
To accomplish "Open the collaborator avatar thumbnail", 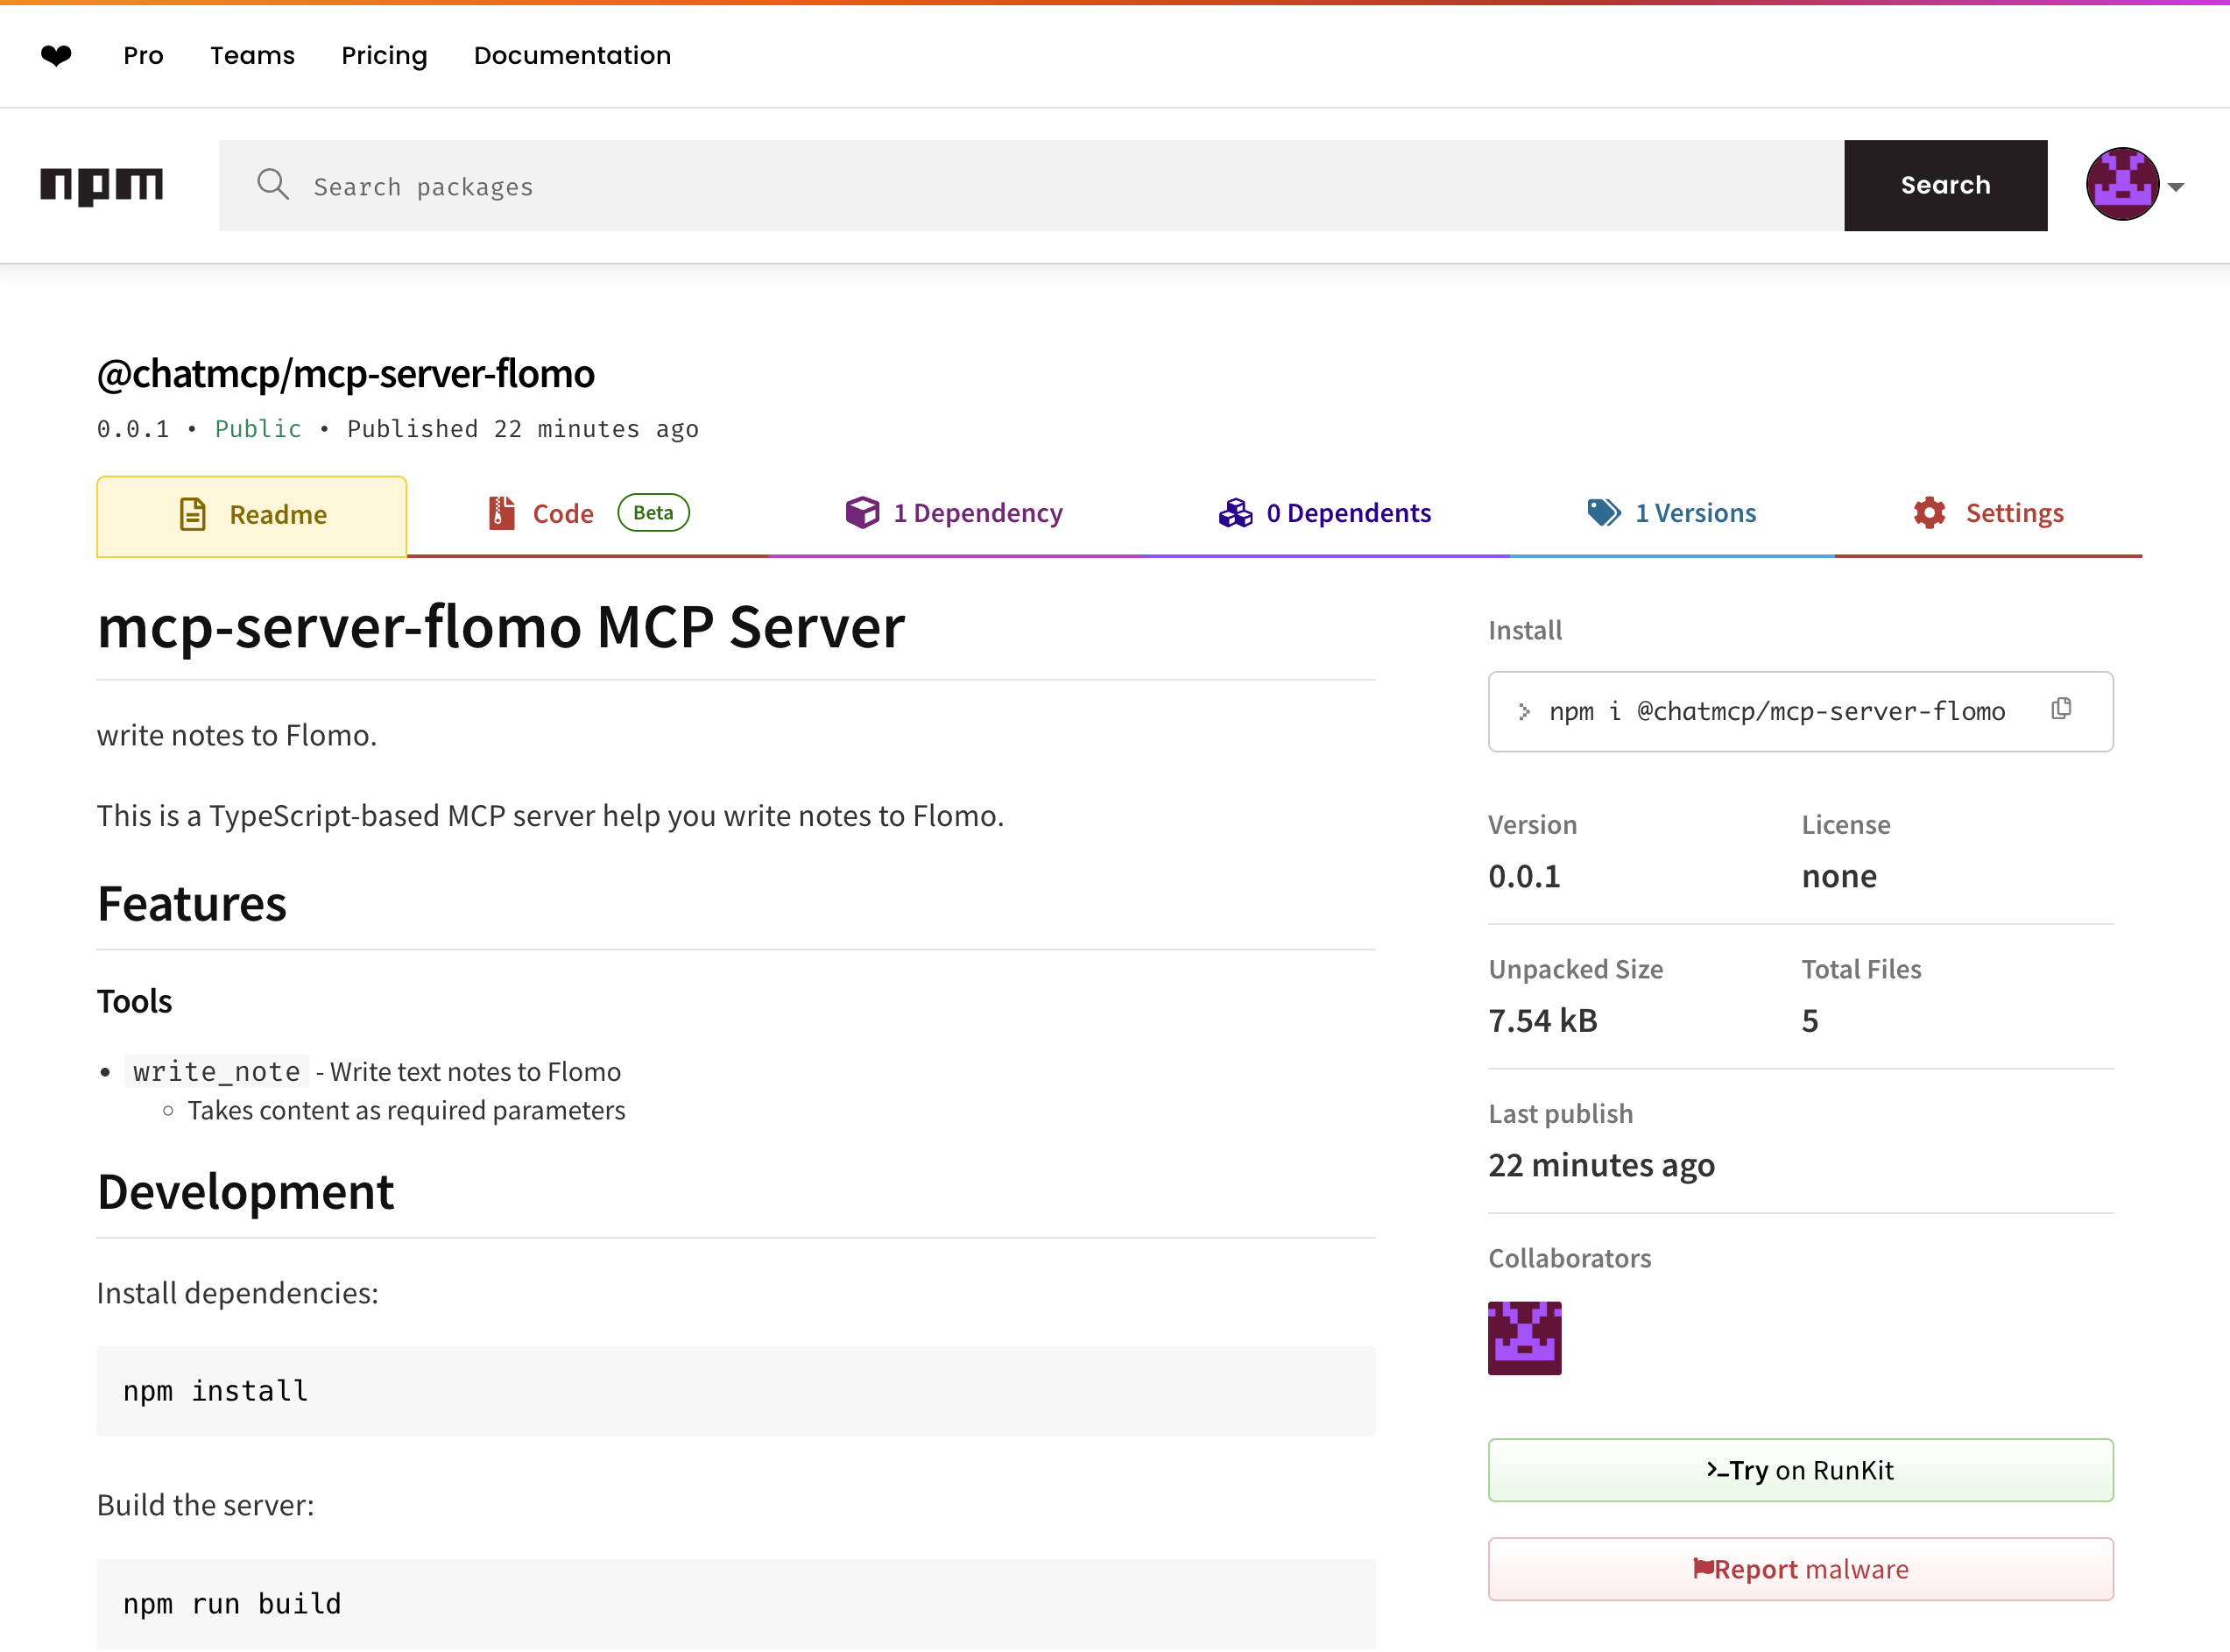I will [1524, 1337].
